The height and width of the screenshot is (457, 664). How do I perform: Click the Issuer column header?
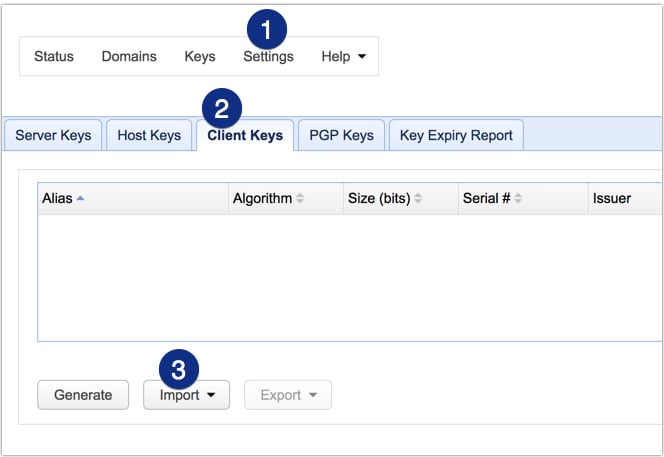click(612, 199)
